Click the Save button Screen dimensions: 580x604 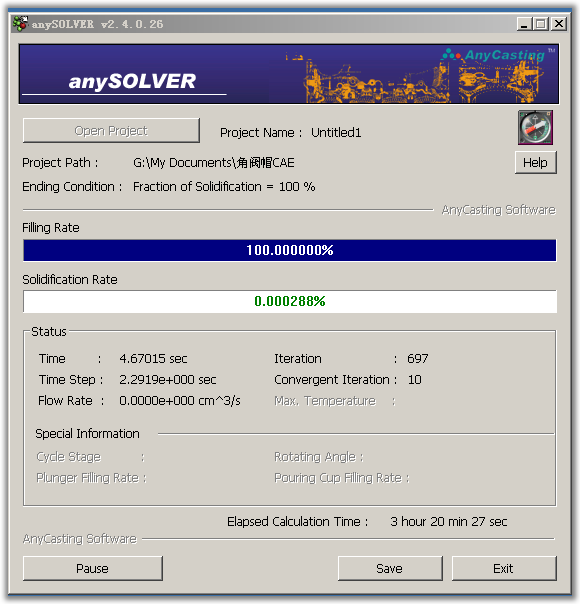coord(390,568)
